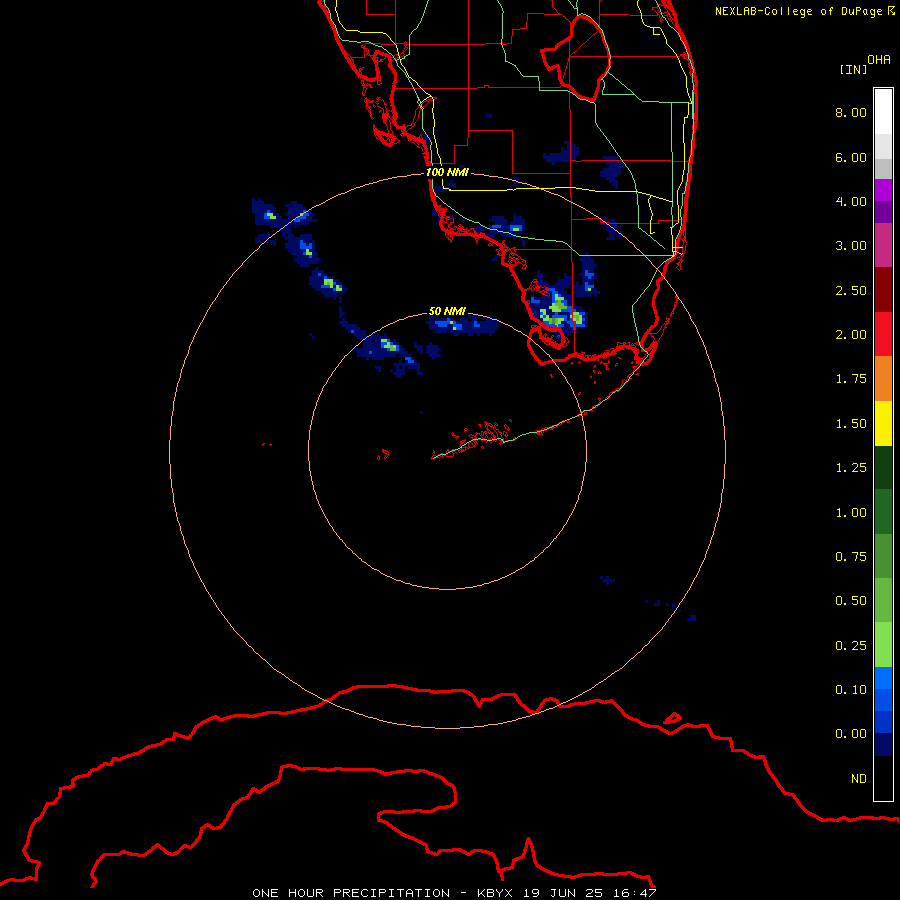Pick the black swatch beside ND
The height and width of the screenshot is (900, 900).
tap(883, 778)
